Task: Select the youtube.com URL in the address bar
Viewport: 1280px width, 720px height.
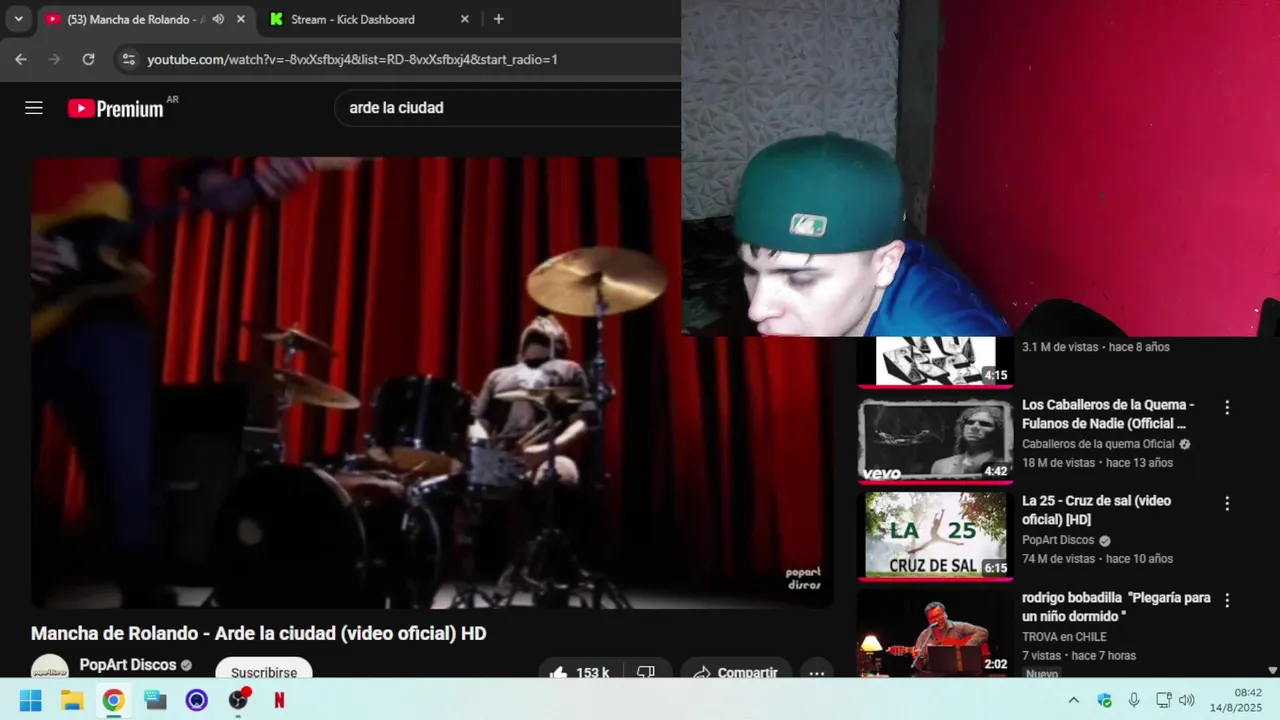Action: pos(352,59)
